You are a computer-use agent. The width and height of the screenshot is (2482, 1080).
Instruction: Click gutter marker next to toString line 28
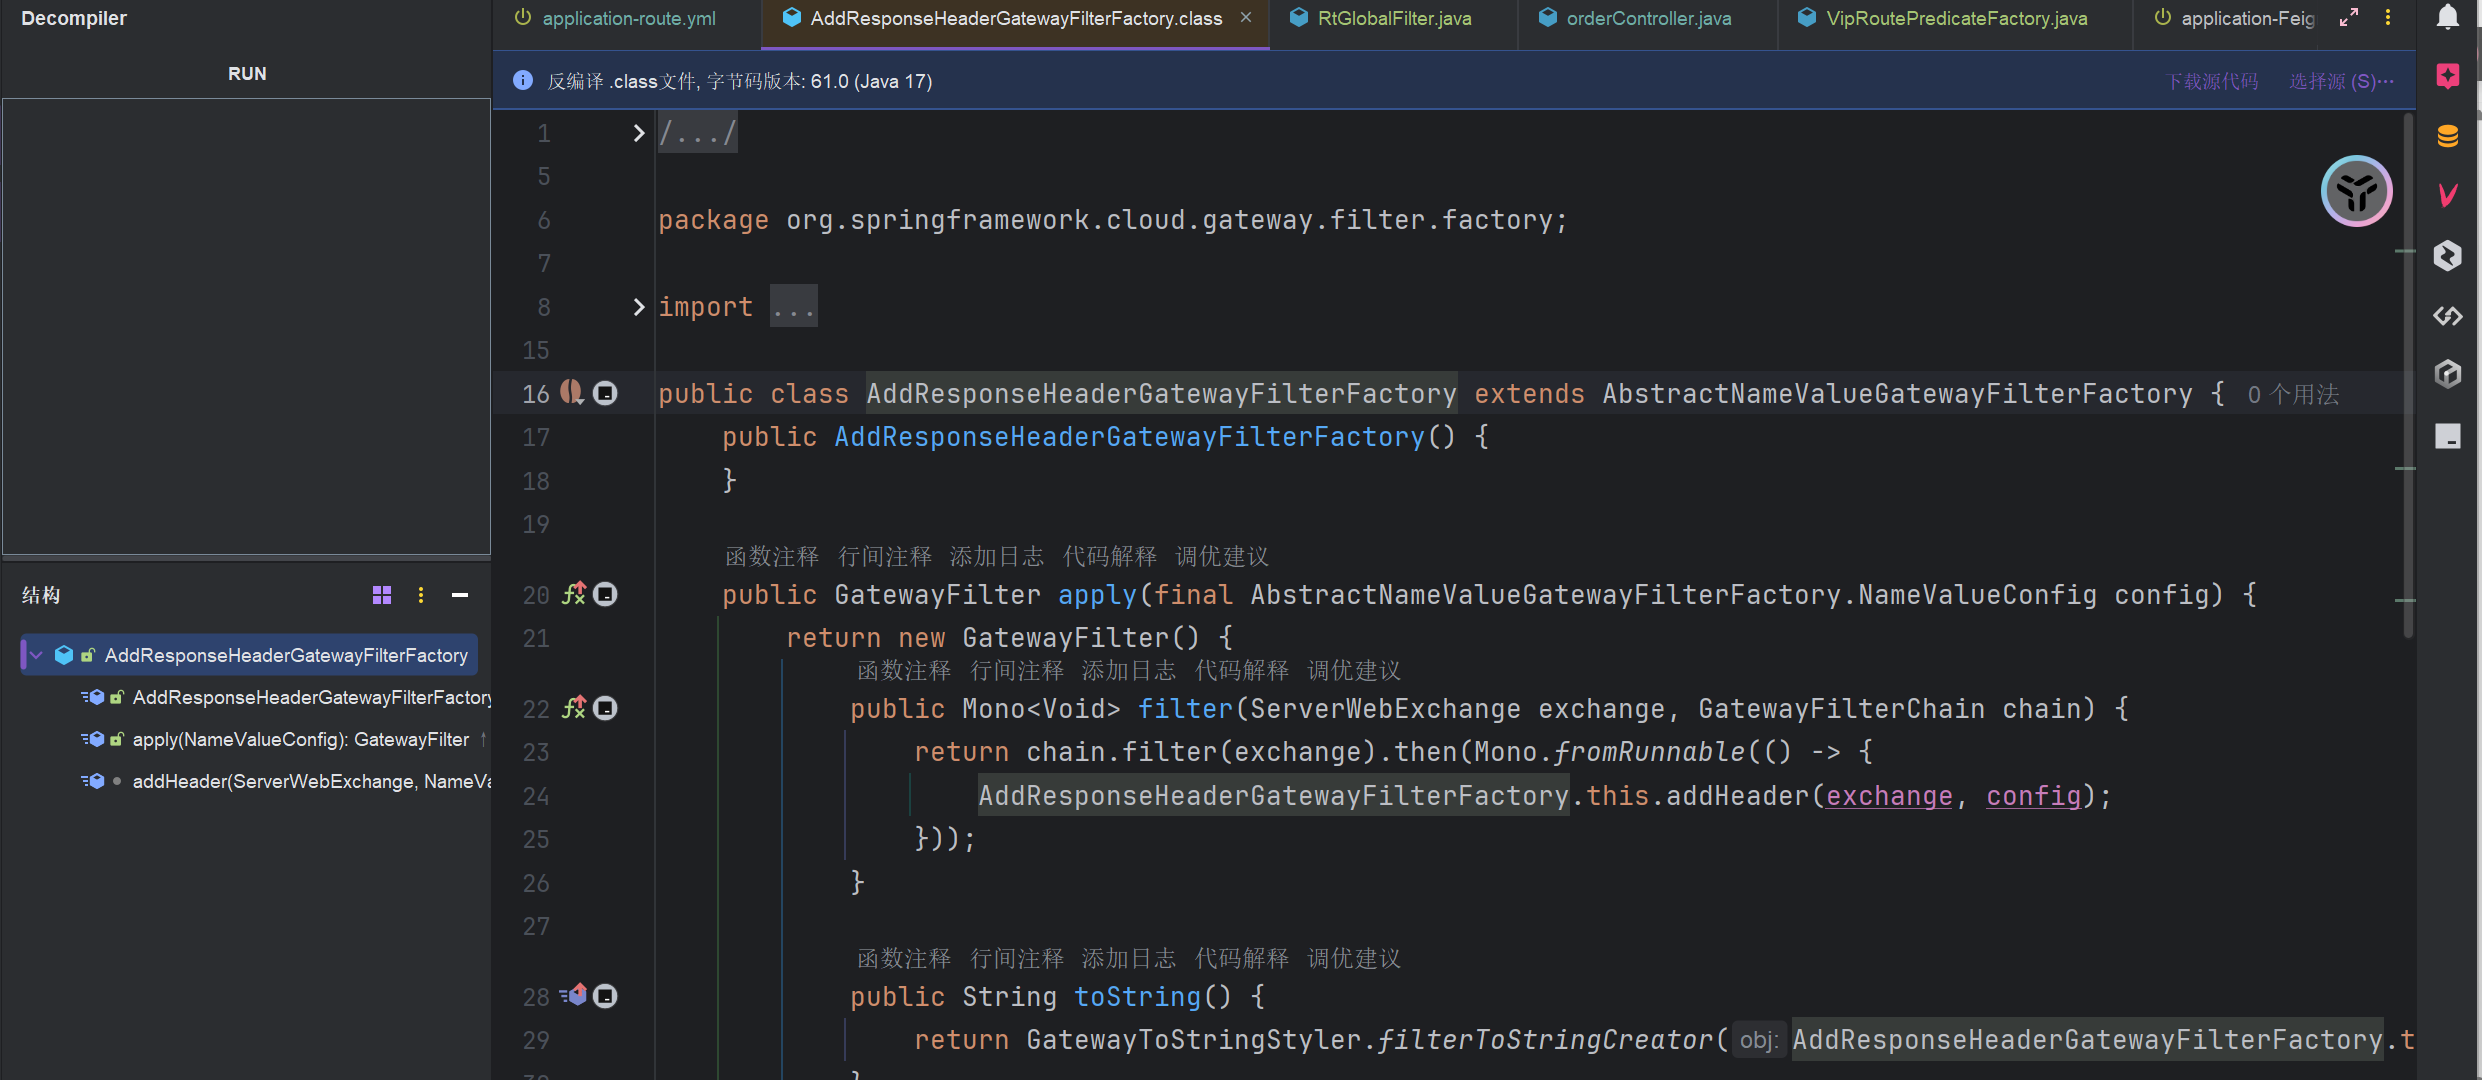tap(574, 996)
